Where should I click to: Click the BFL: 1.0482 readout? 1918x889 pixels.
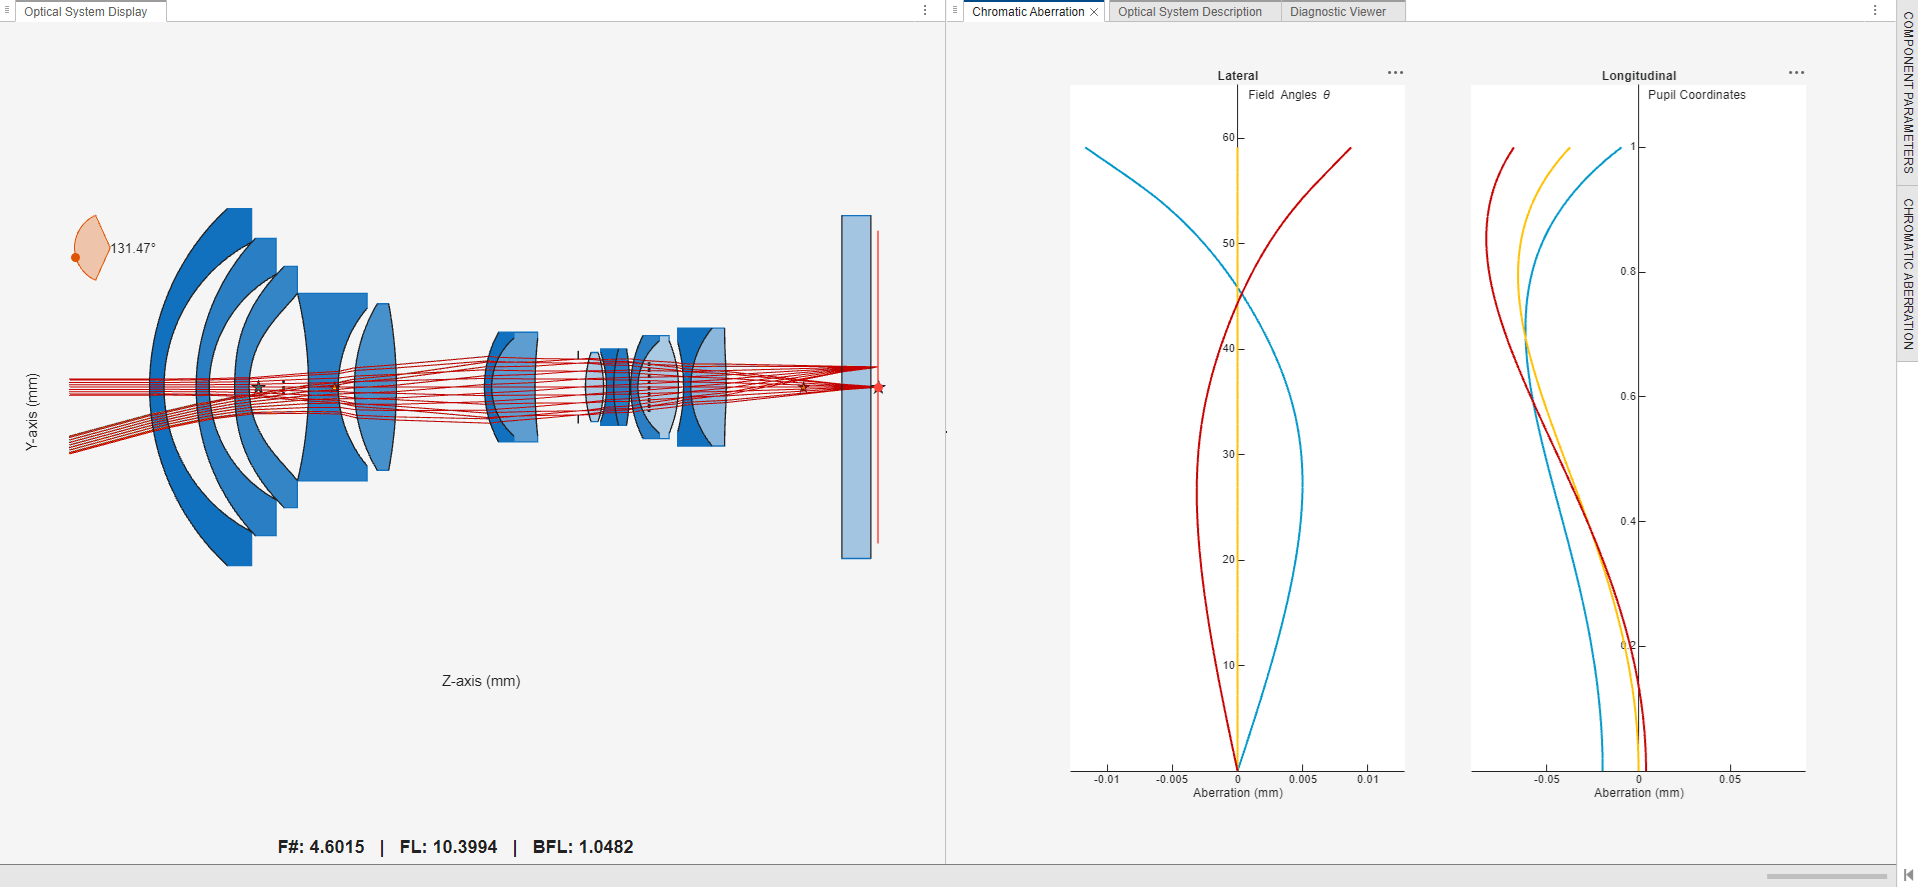click(583, 847)
